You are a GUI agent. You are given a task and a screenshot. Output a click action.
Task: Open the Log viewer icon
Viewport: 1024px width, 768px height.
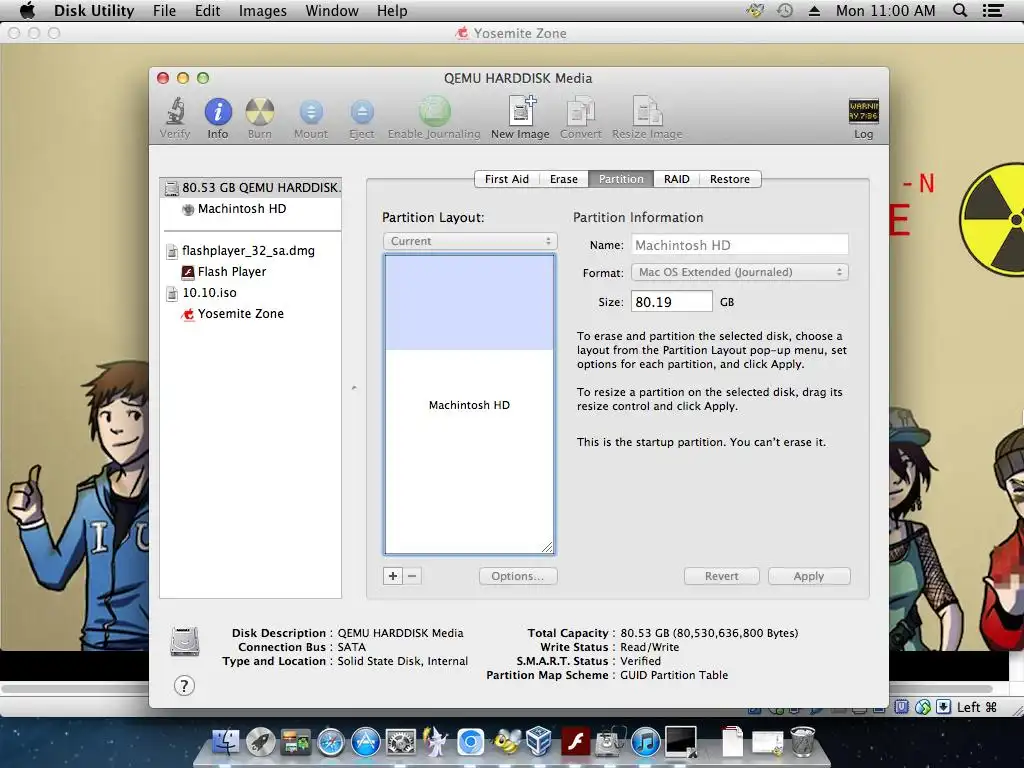click(x=863, y=118)
